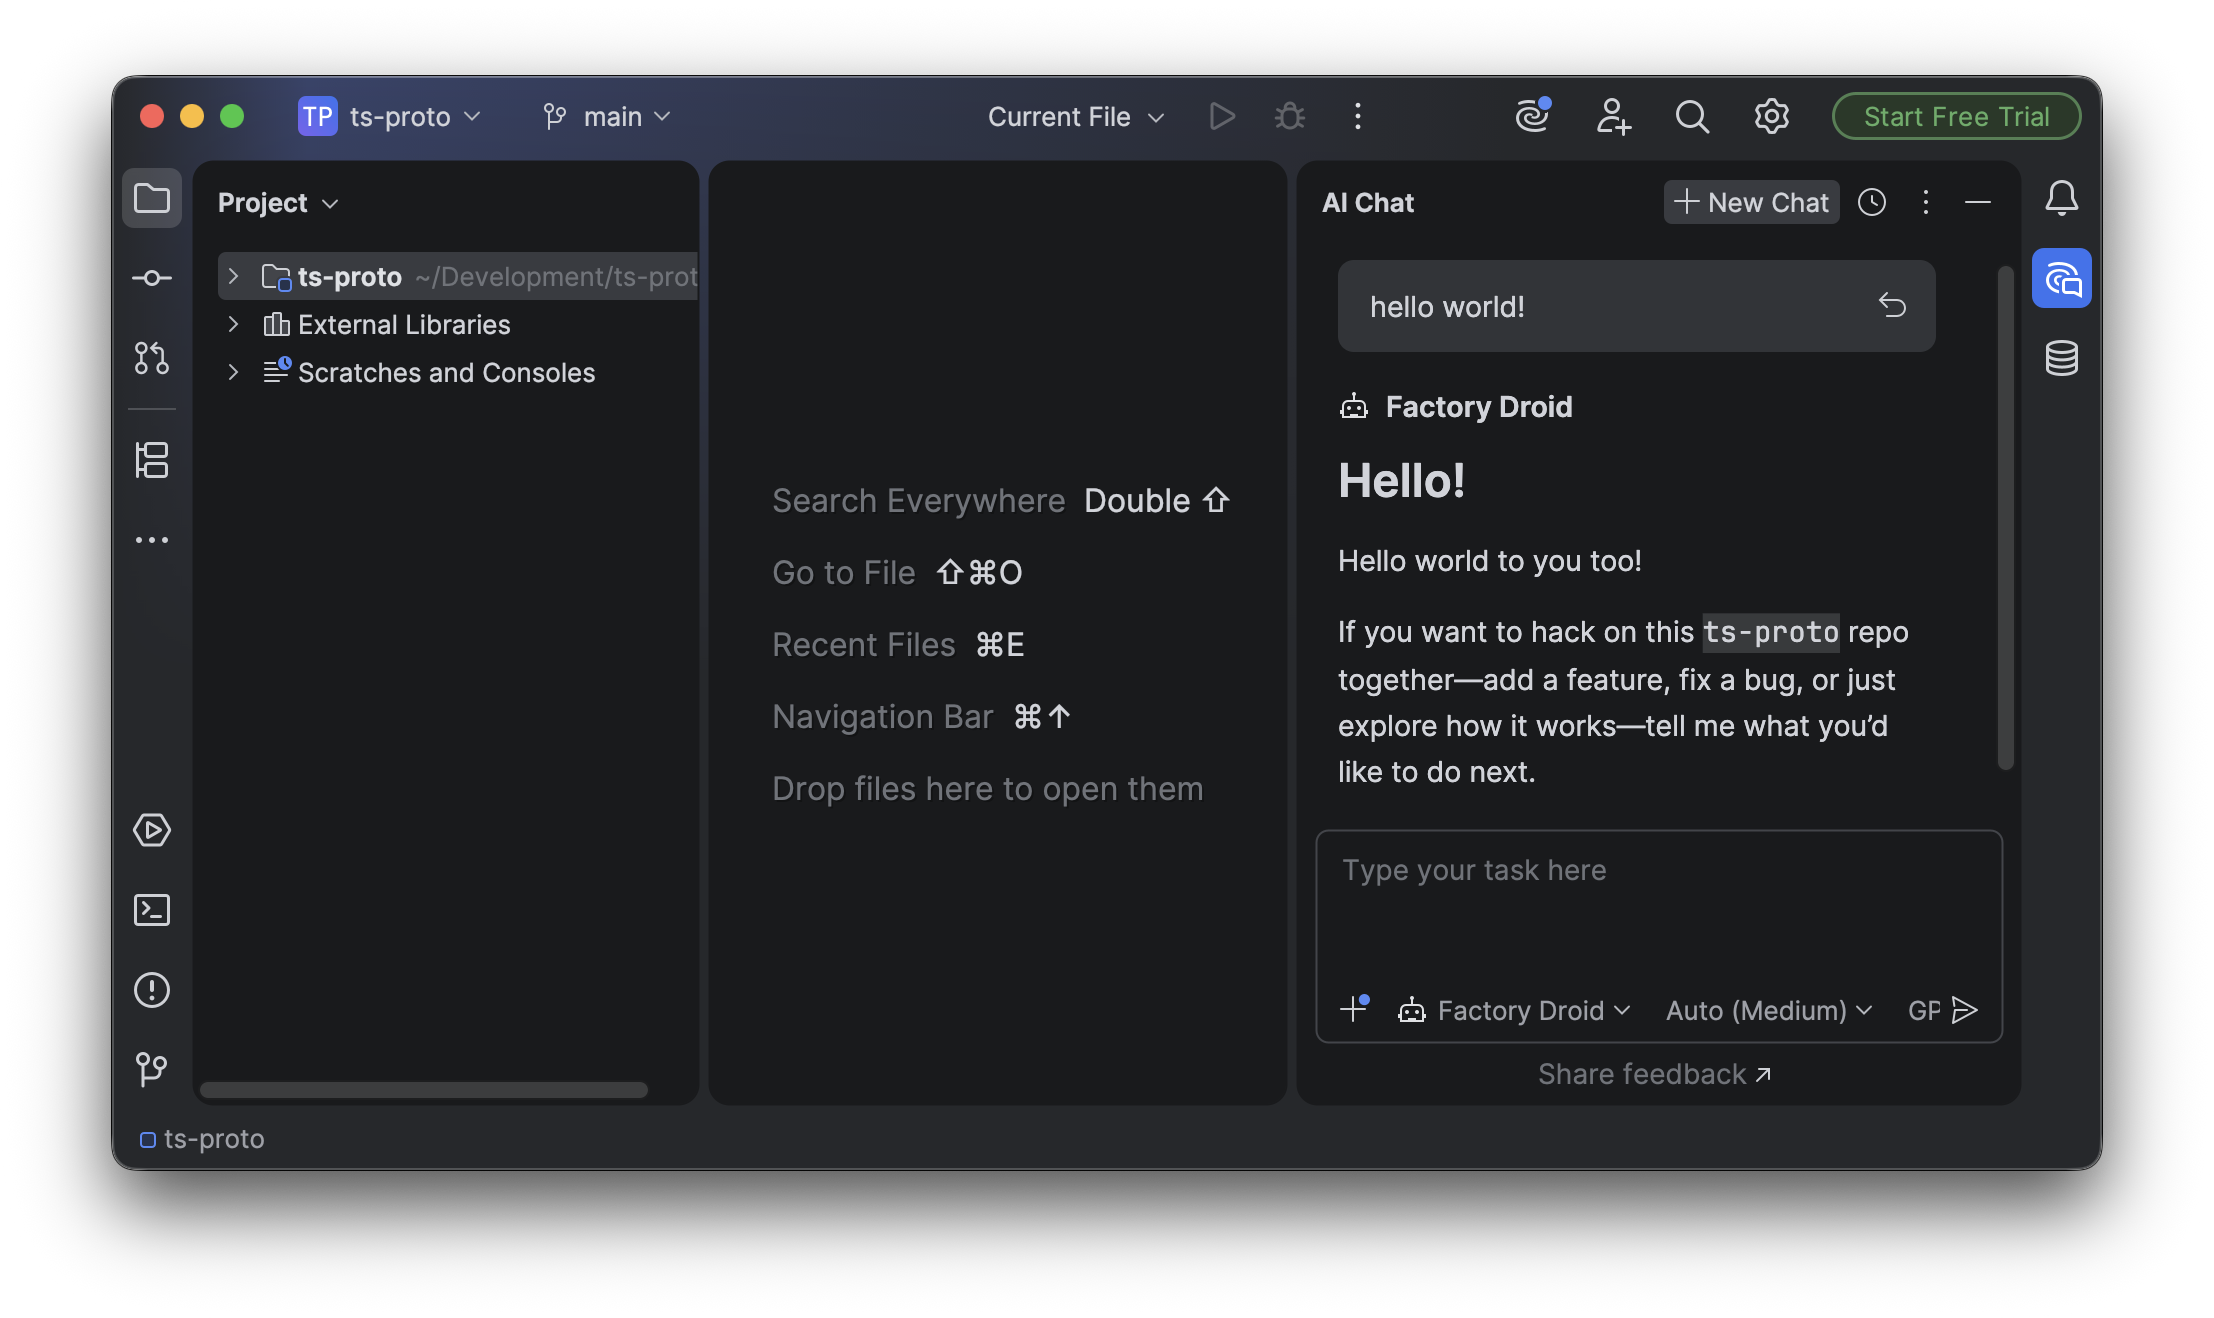The height and width of the screenshot is (1318, 2214).
Task: Expand the ts-proto tree node
Action: point(233,276)
